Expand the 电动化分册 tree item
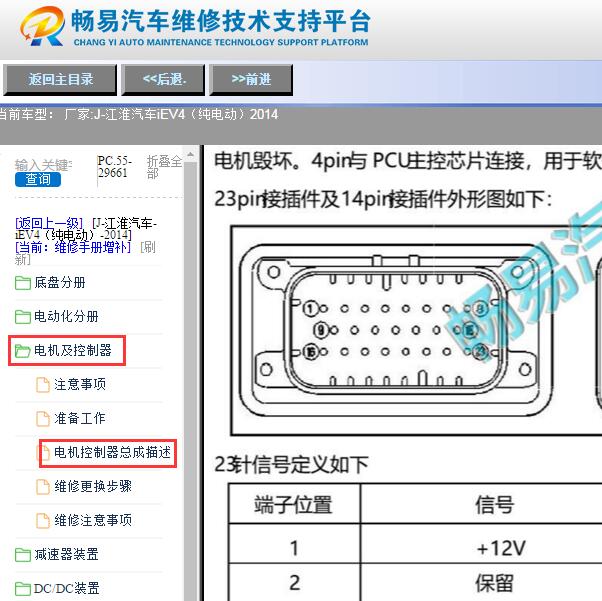The width and height of the screenshot is (602, 601). pyautogui.click(x=66, y=316)
